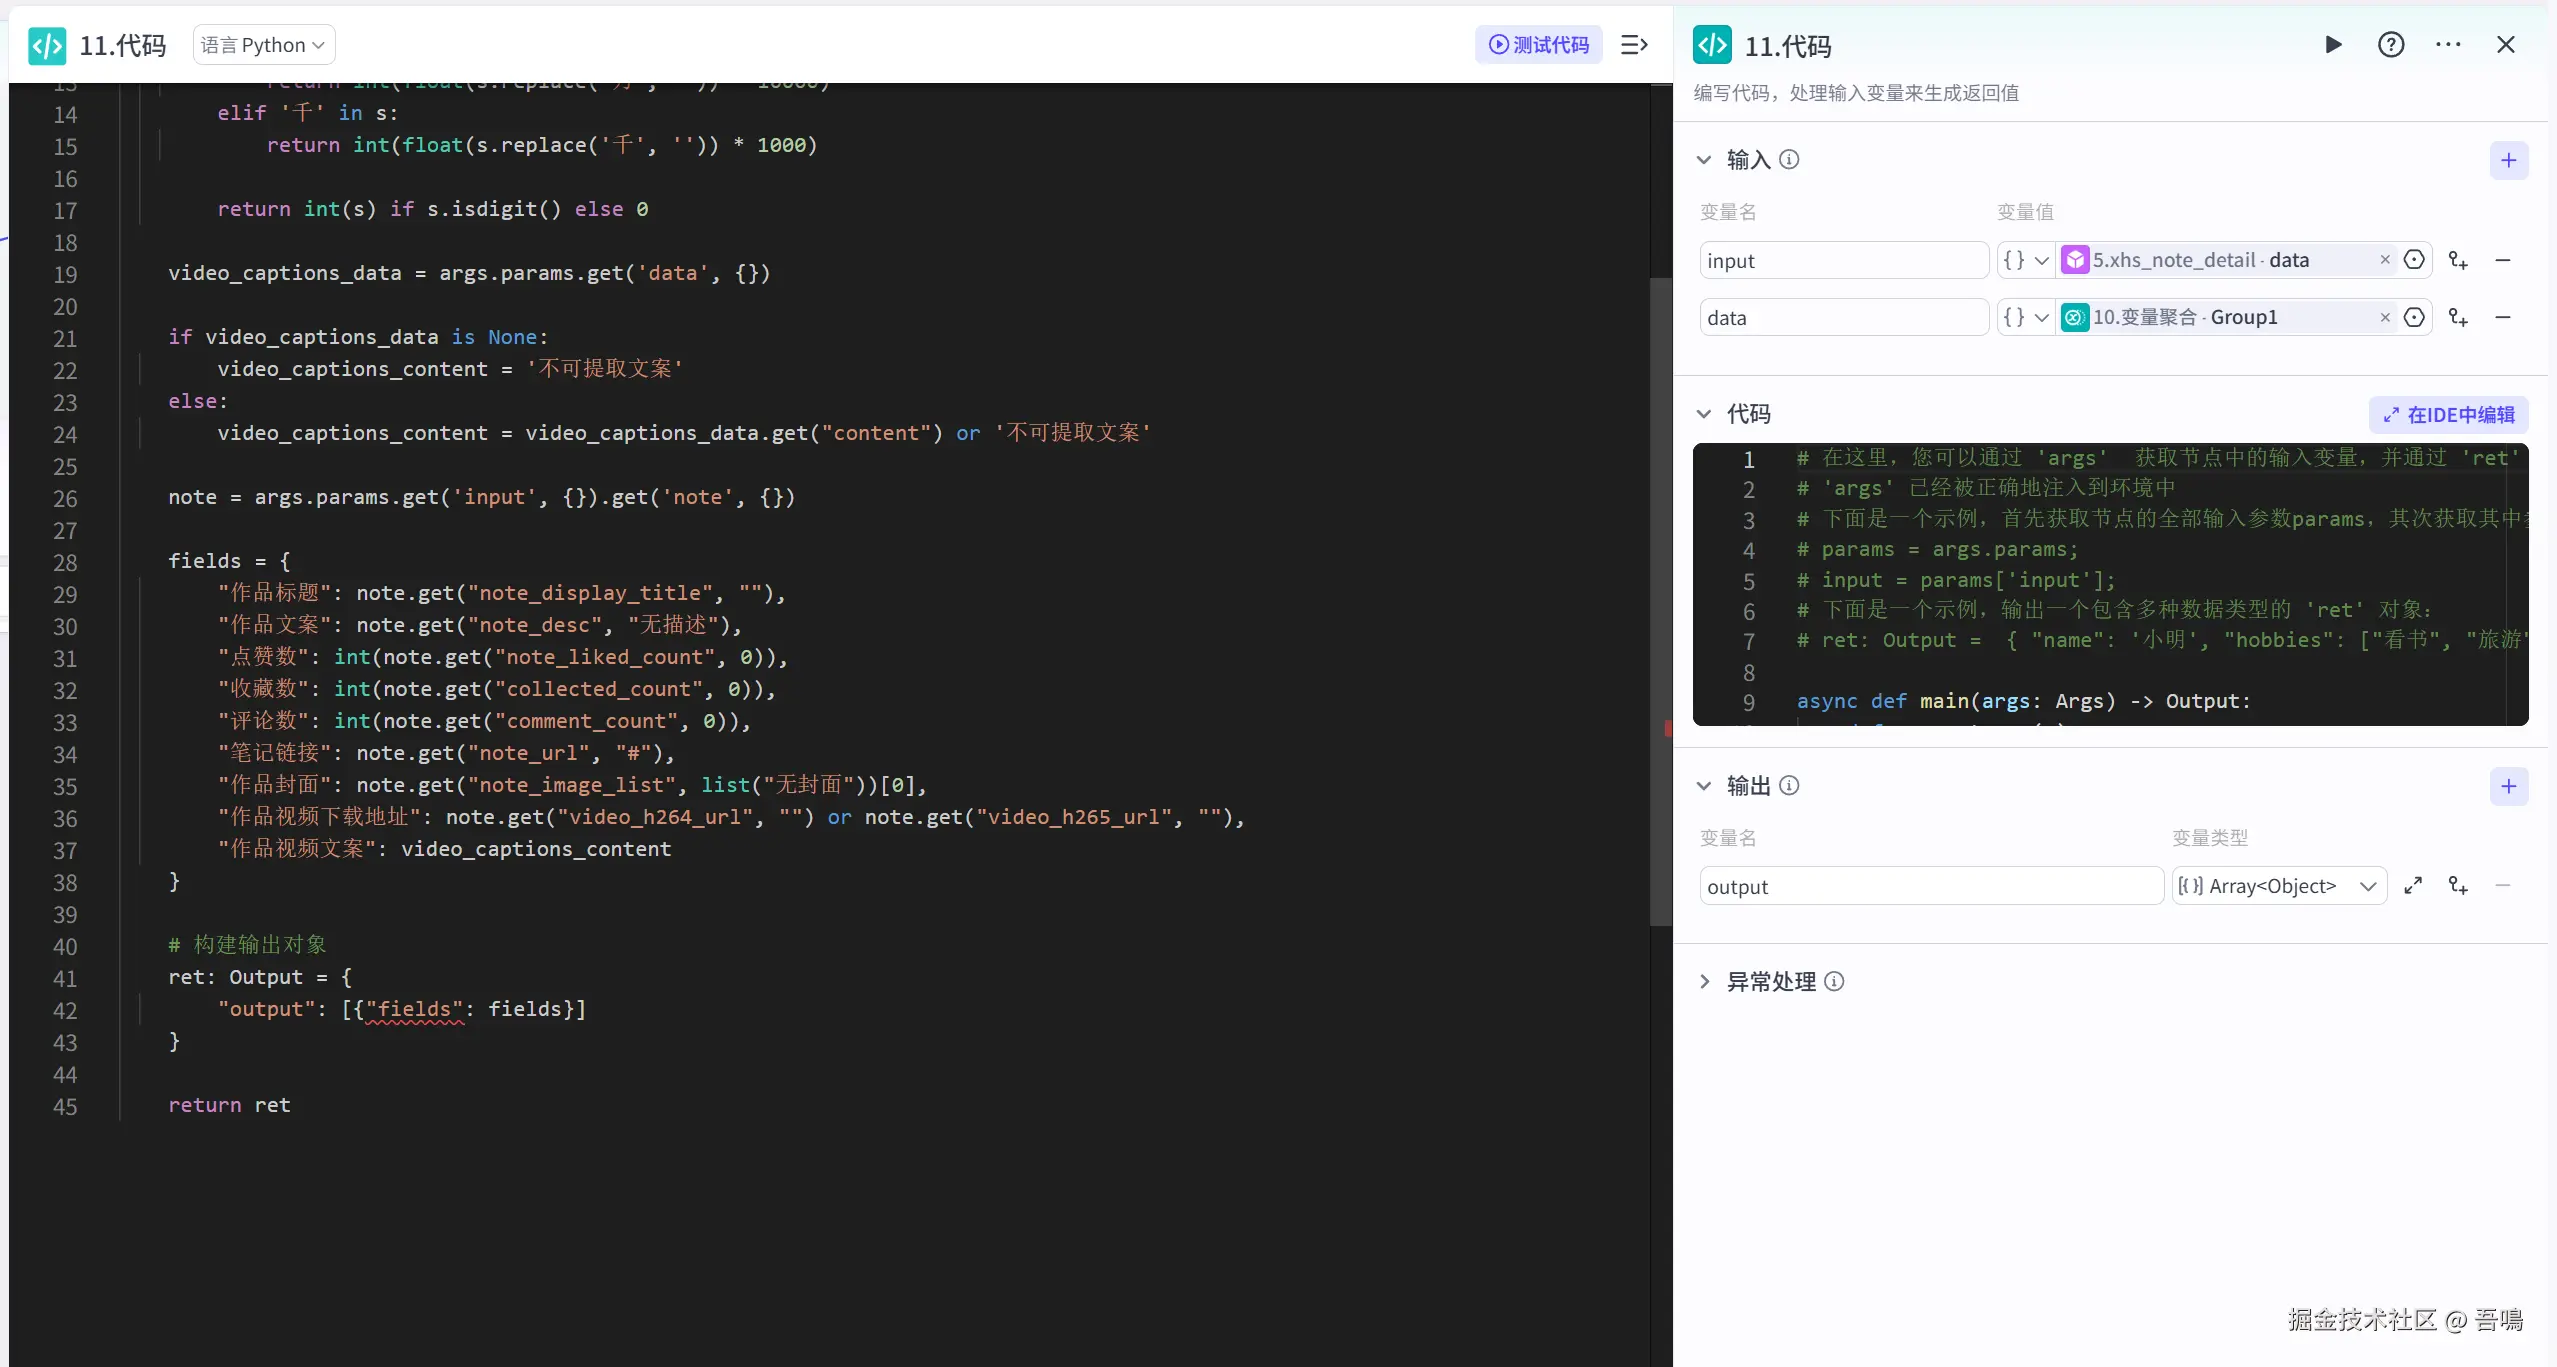Screen dimensions: 2557x1367
Task: Remove the data variable row
Action: click(x=2503, y=317)
